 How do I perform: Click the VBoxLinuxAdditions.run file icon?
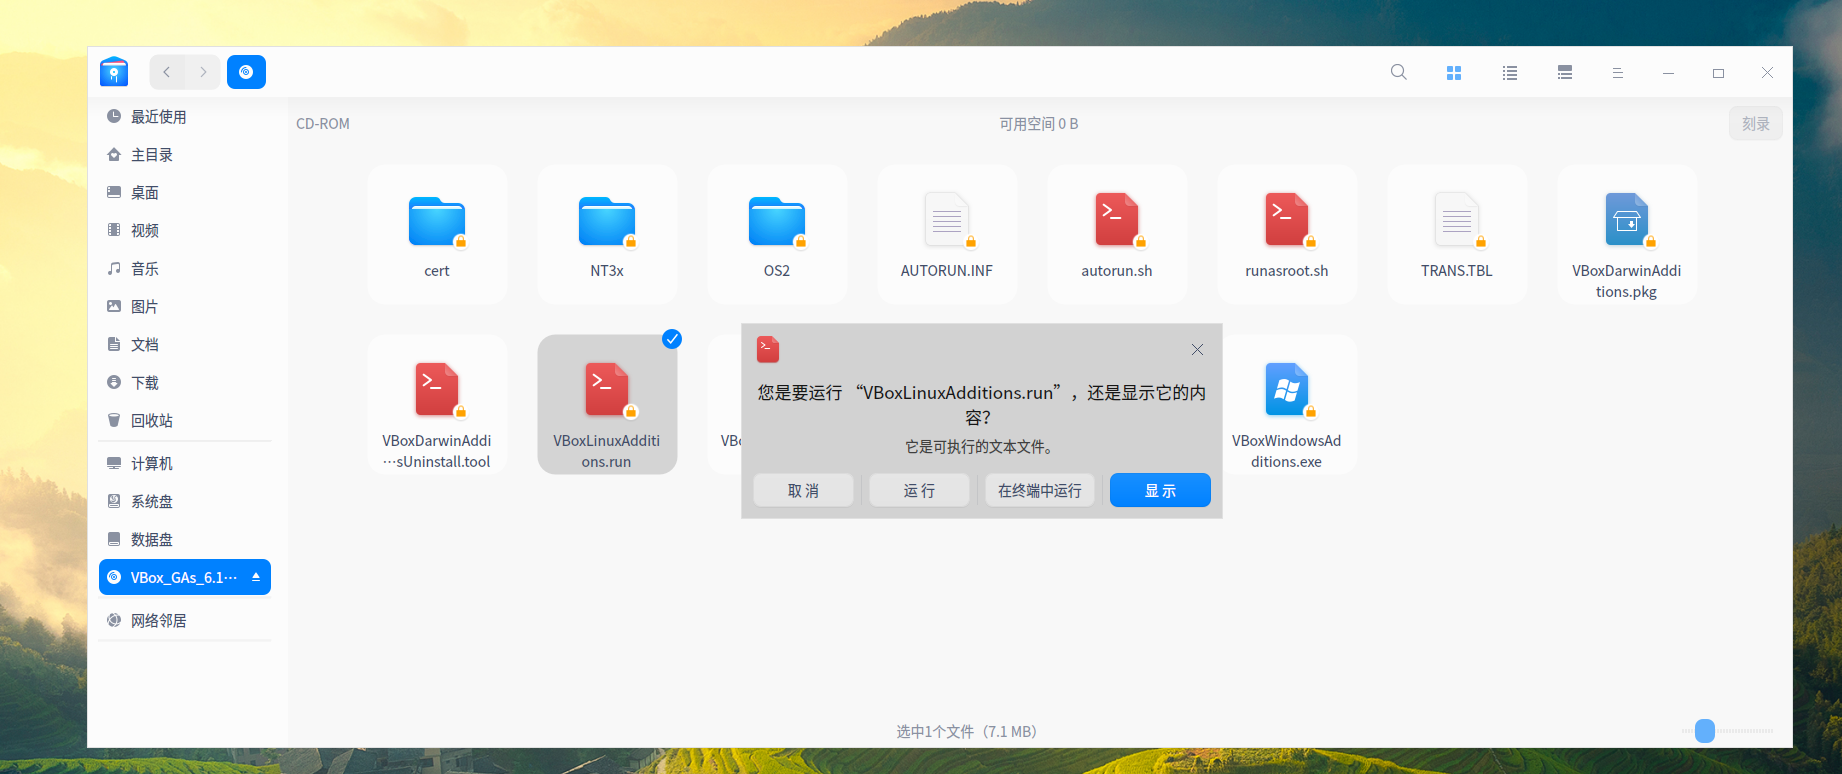click(607, 390)
